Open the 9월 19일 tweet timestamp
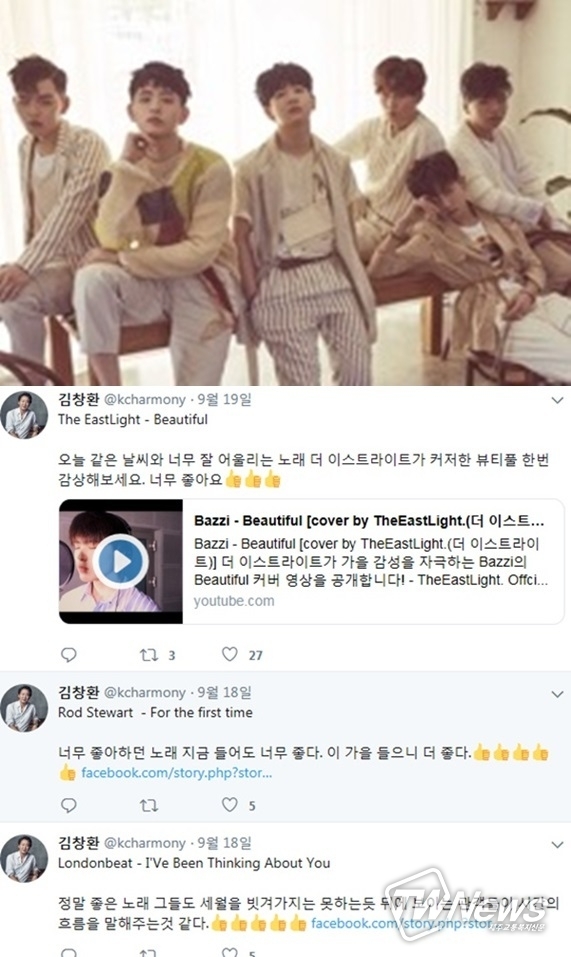This screenshot has height=957, width=571. (224, 400)
